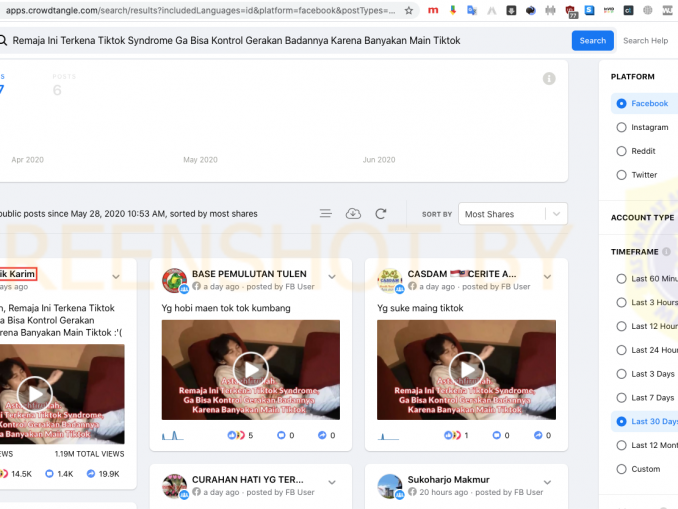678x509 pixels.
Task: Click the '1.19M TOTAL VIEWS' text
Action: [89, 454]
